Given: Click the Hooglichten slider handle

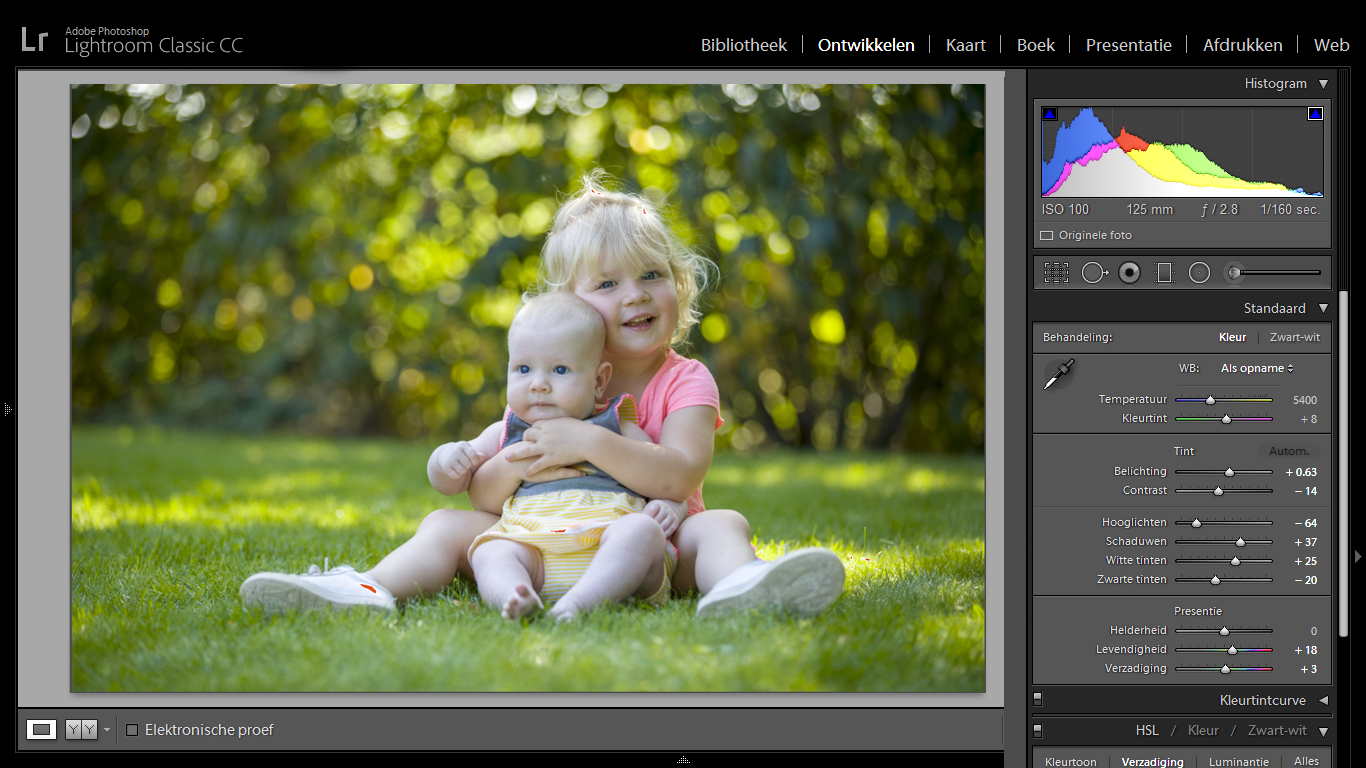Looking at the screenshot, I should click(x=1196, y=523).
